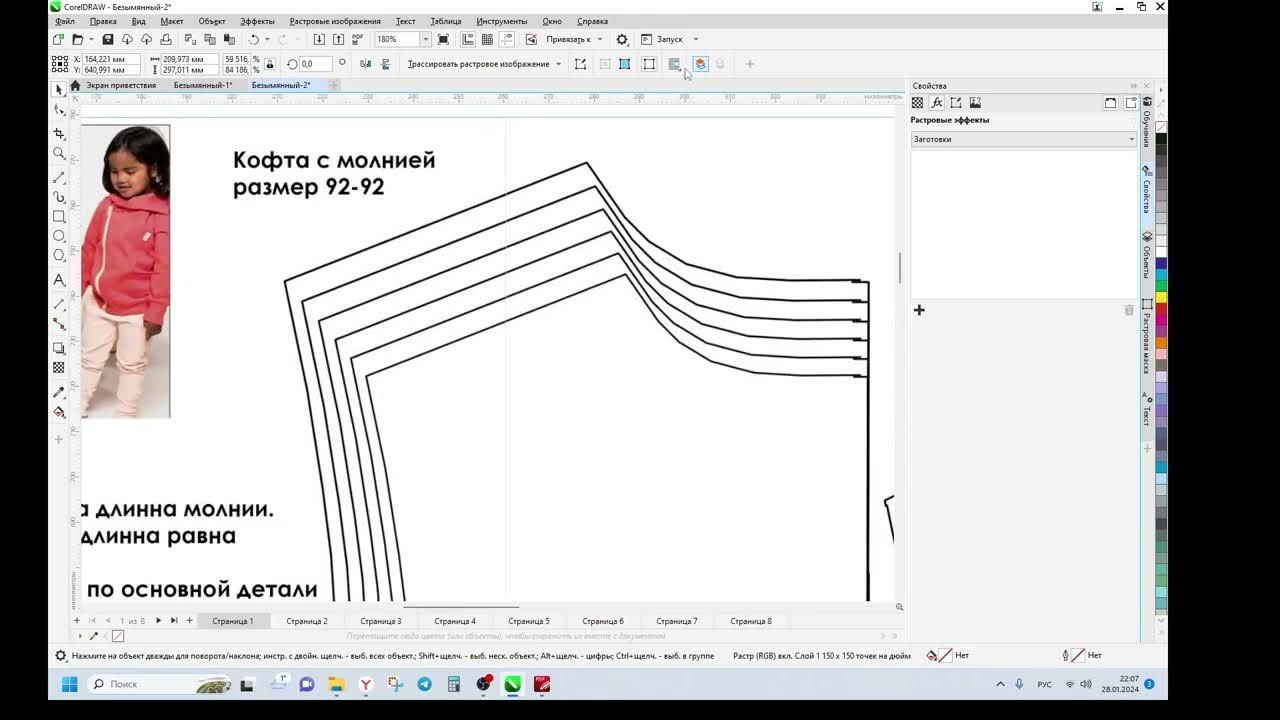Select the Parallel dimension tool
The height and width of the screenshot is (720, 1280).
[59, 304]
